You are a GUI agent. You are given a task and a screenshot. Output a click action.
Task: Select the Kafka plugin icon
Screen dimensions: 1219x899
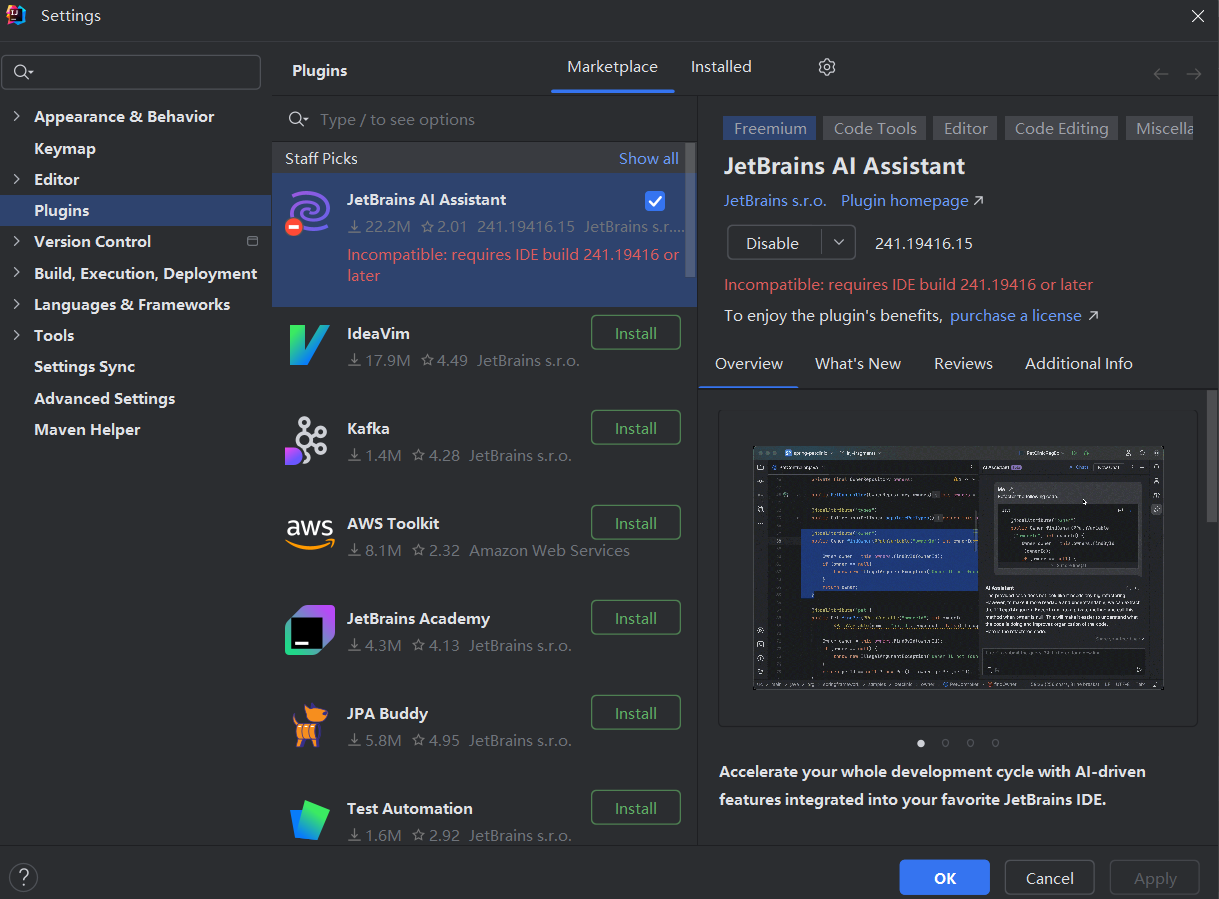[x=306, y=440]
